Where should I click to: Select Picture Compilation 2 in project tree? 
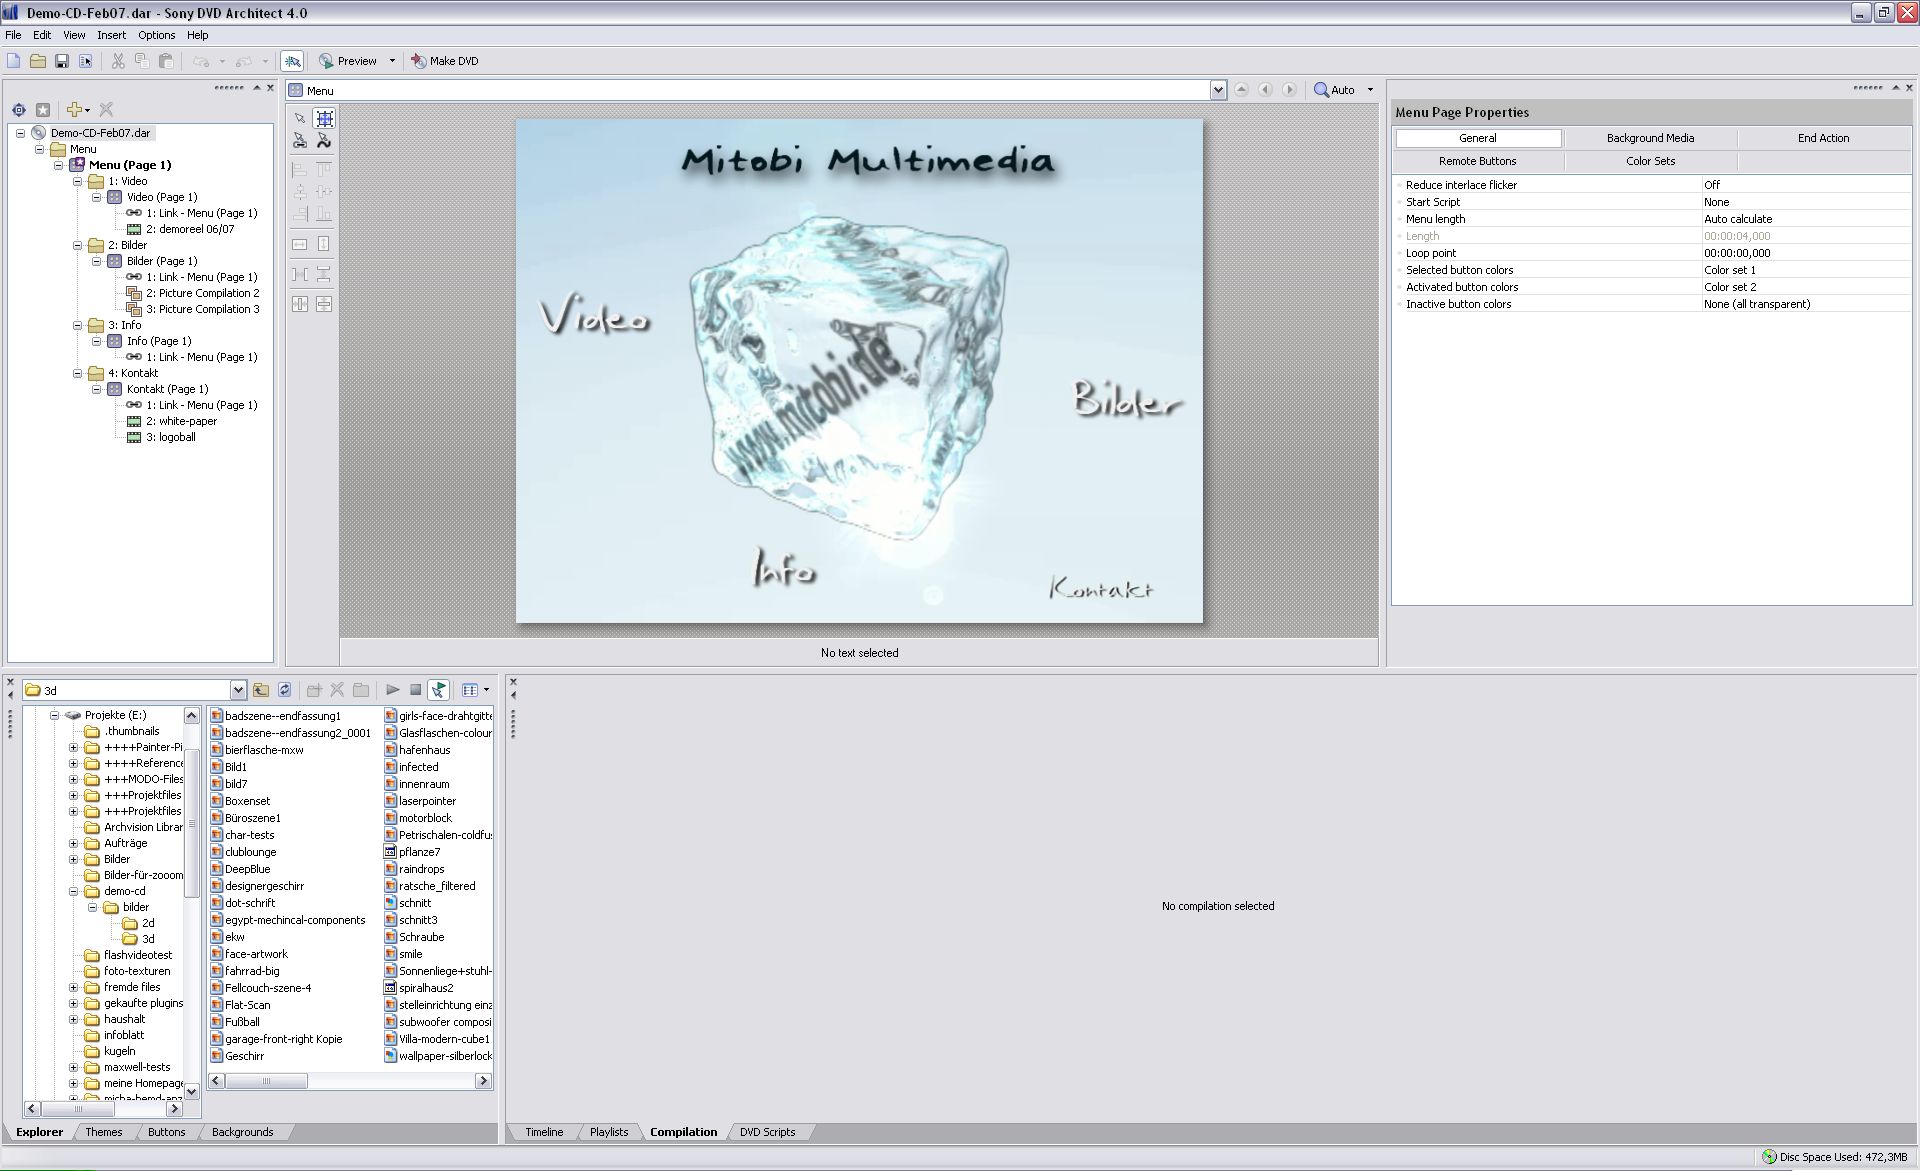(203, 293)
